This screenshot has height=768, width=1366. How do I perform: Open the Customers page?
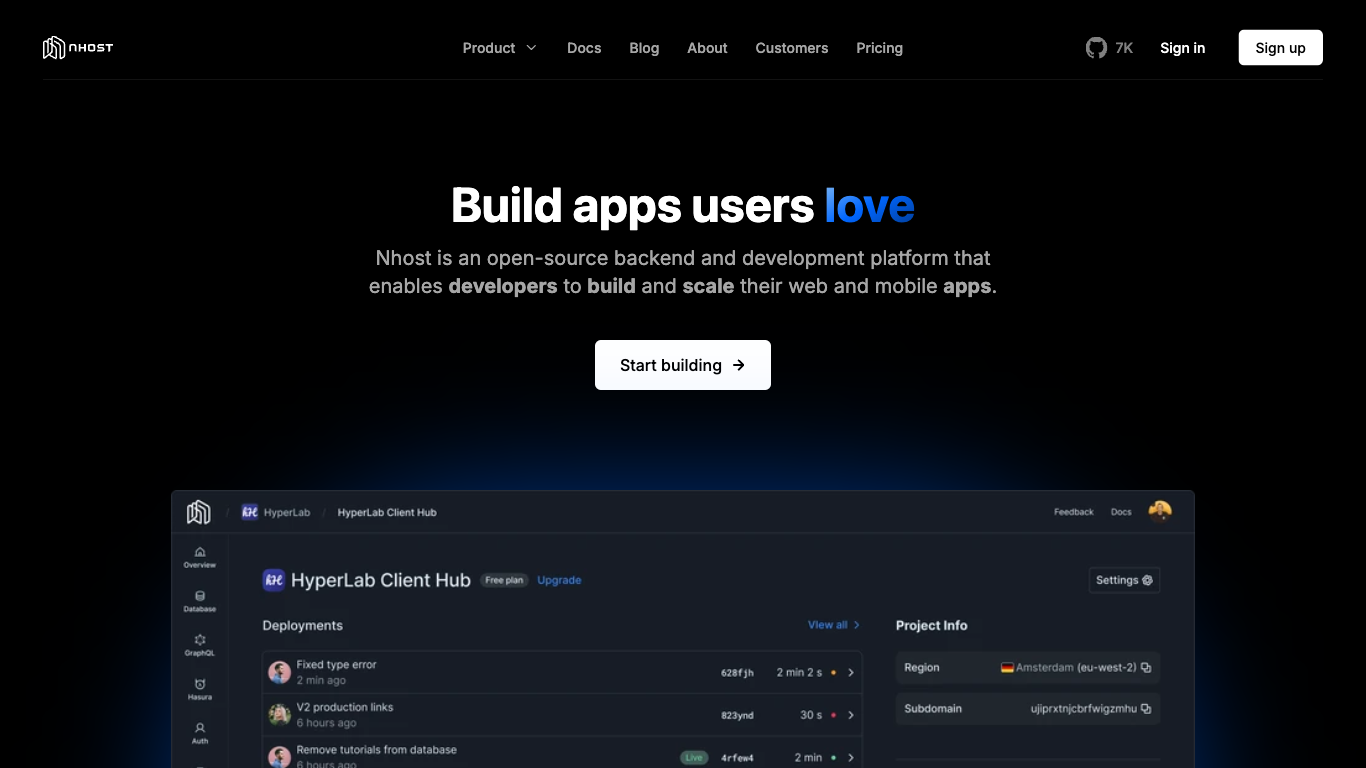click(792, 48)
